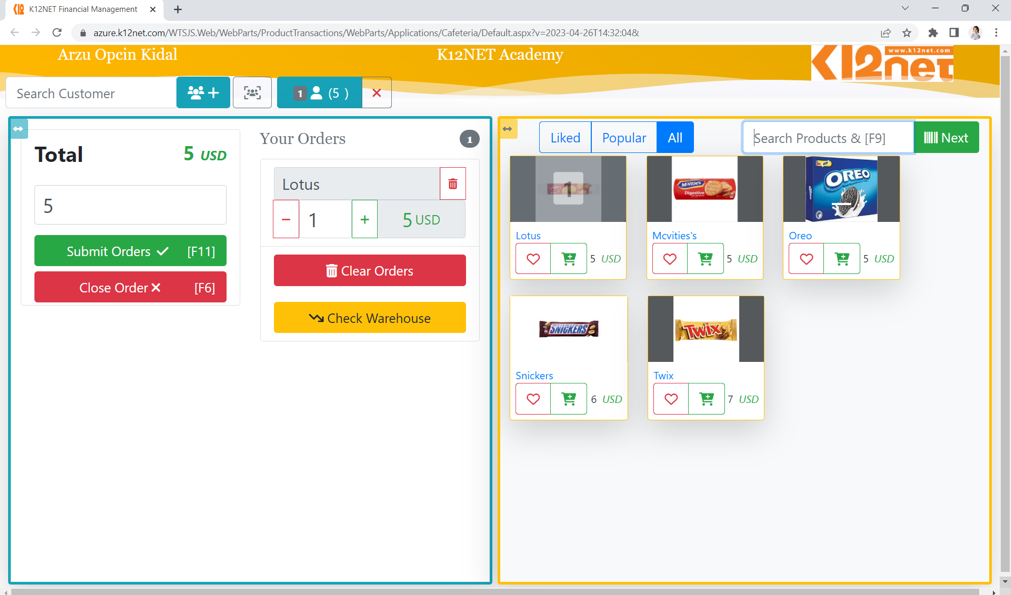Add Mcvities's to cart
This screenshot has height=595, width=1011.
[705, 259]
